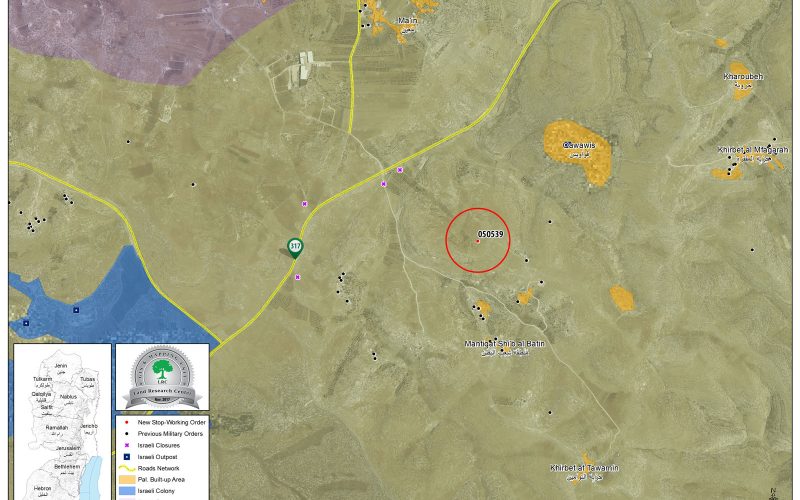
Task: Select the Israeli outpost square further inside the blue colony
Action: pos(76,310)
